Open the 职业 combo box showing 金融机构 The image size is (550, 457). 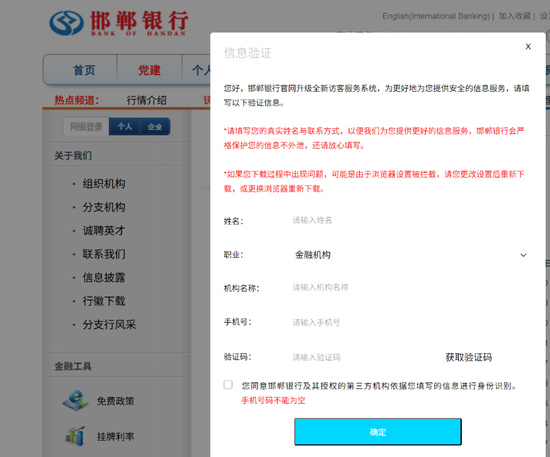(408, 255)
